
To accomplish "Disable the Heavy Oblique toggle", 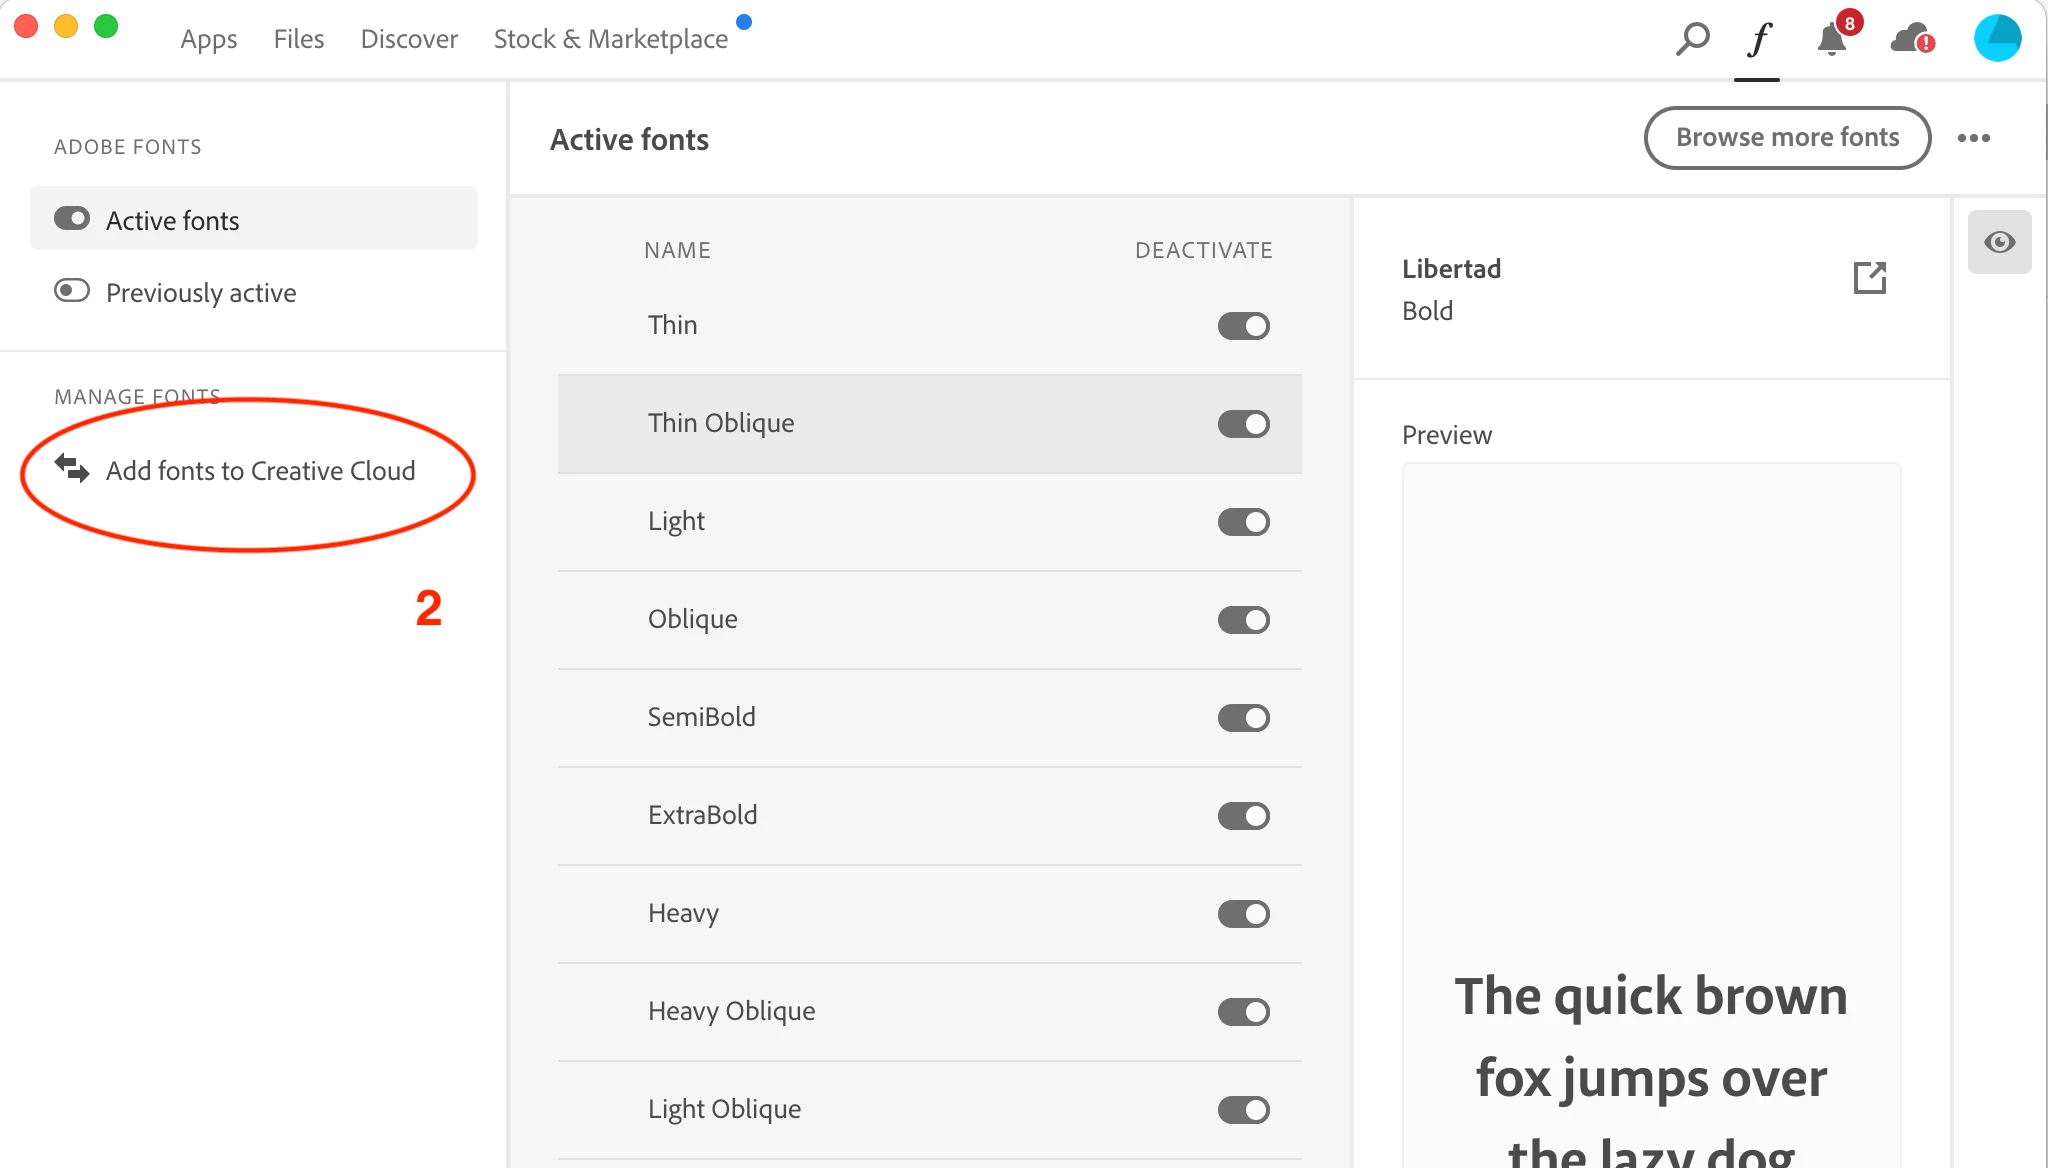I will tap(1243, 1012).
